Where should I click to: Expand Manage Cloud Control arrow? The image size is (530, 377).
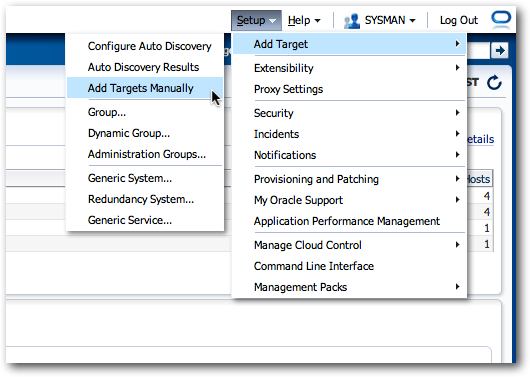coord(457,244)
